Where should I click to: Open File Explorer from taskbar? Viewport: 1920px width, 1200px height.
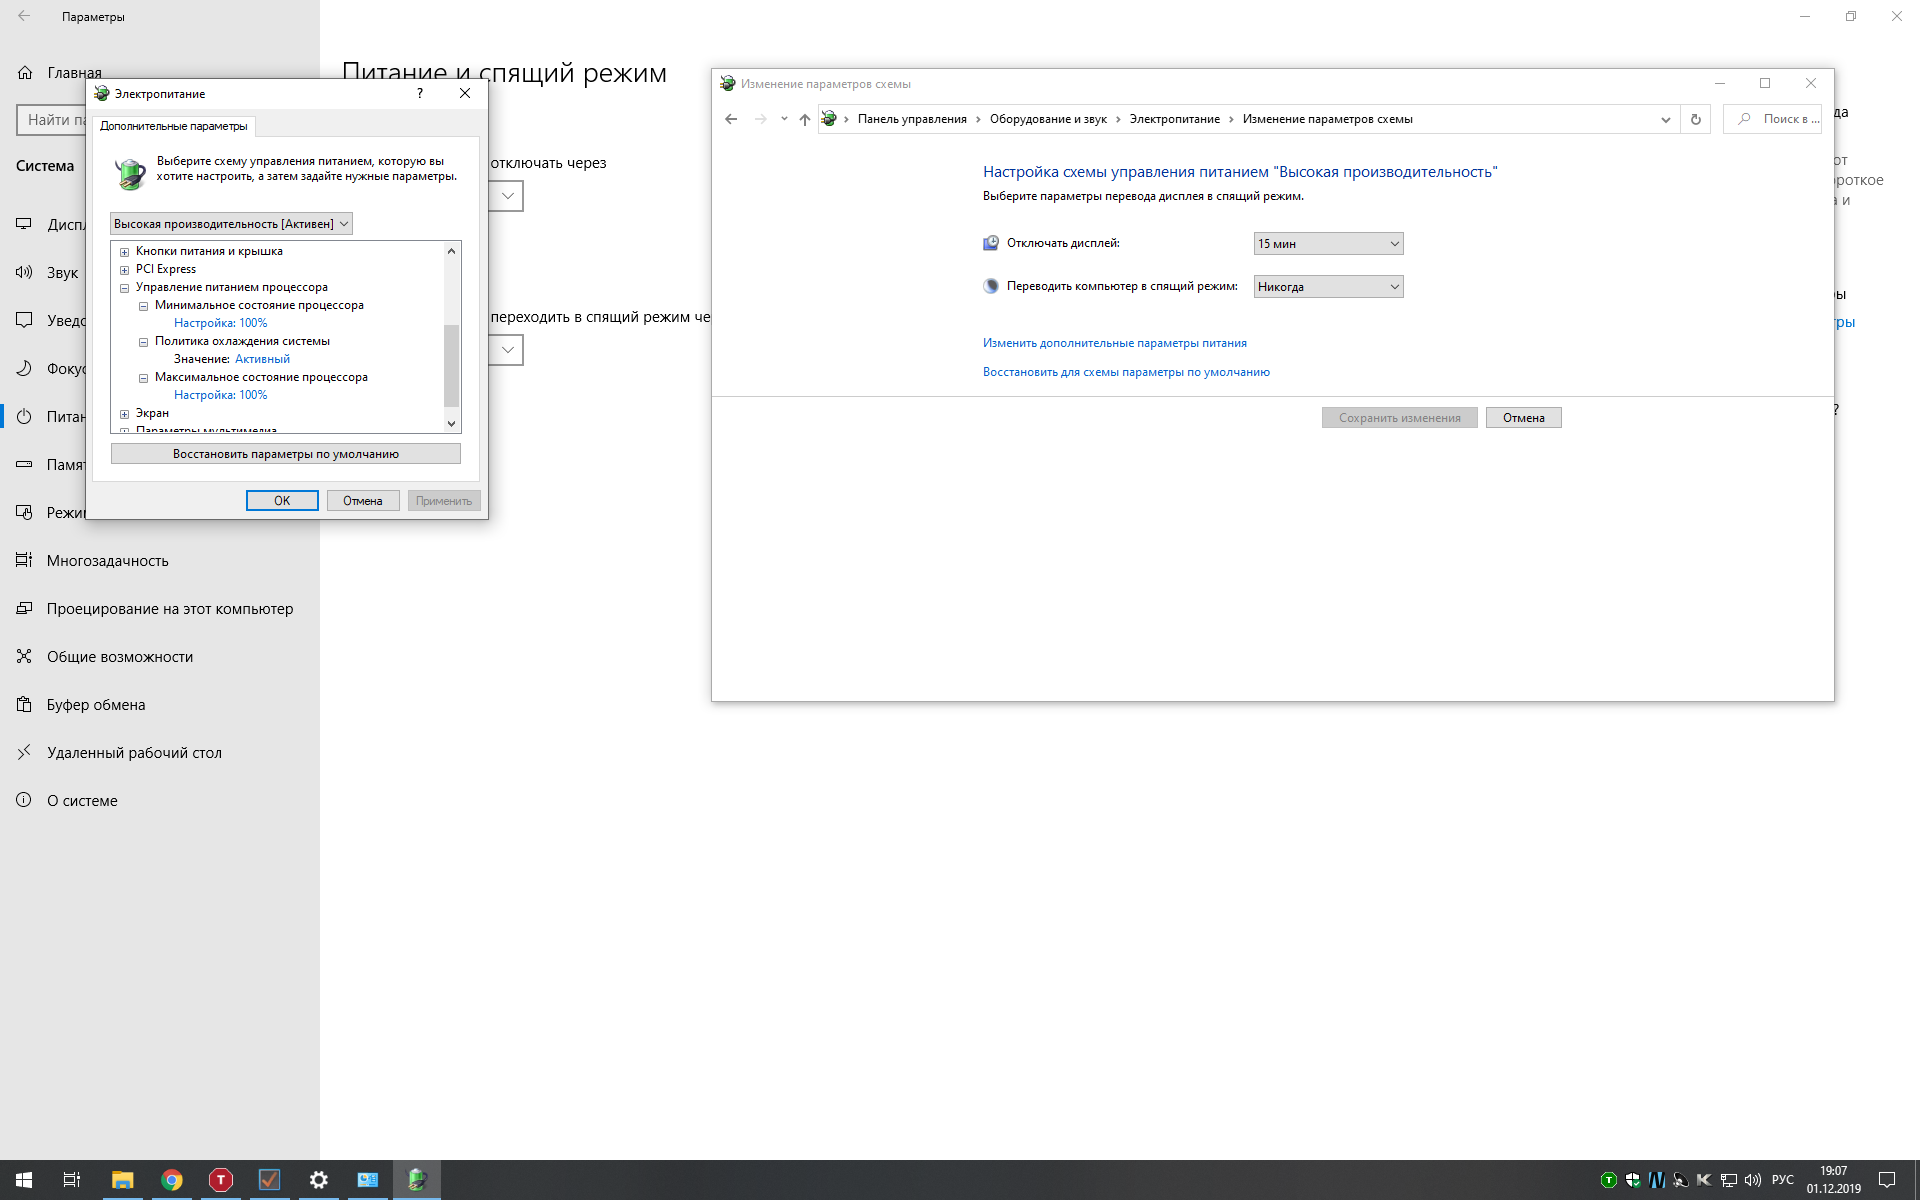[122, 1180]
